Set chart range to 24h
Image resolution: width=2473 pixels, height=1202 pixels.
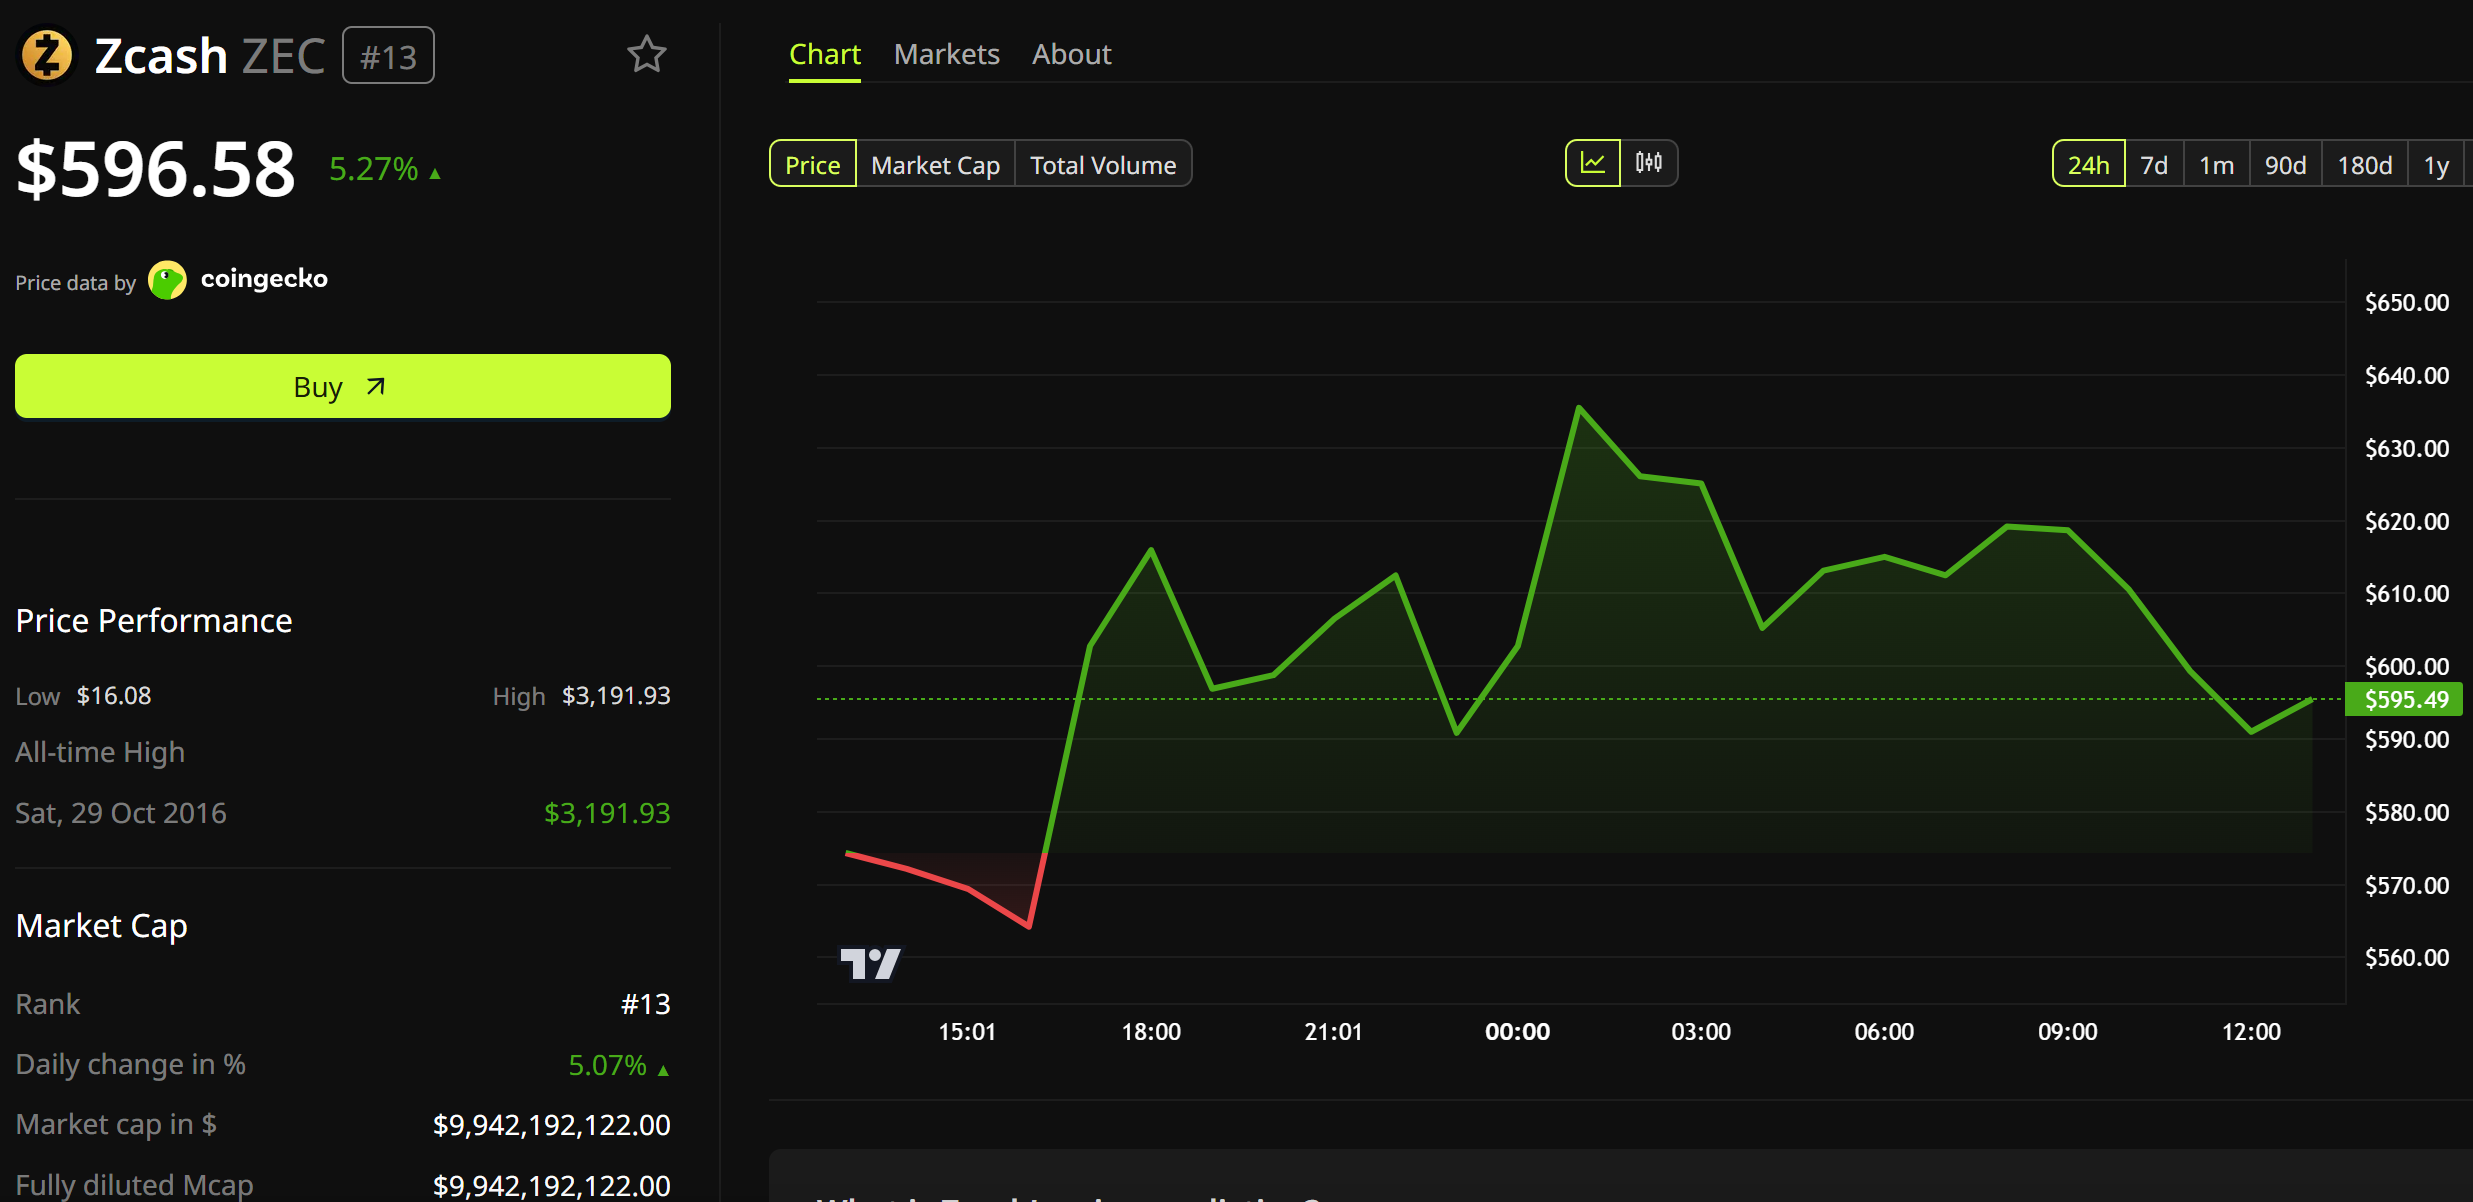click(x=2089, y=164)
